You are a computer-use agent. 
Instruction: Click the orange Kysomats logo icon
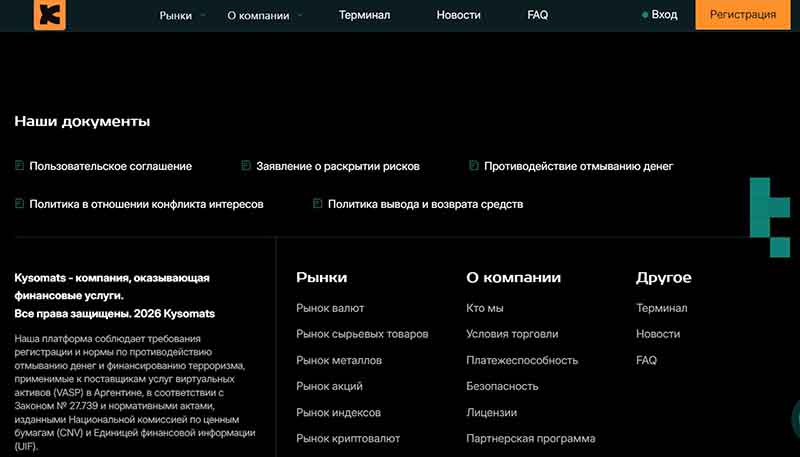(49, 15)
